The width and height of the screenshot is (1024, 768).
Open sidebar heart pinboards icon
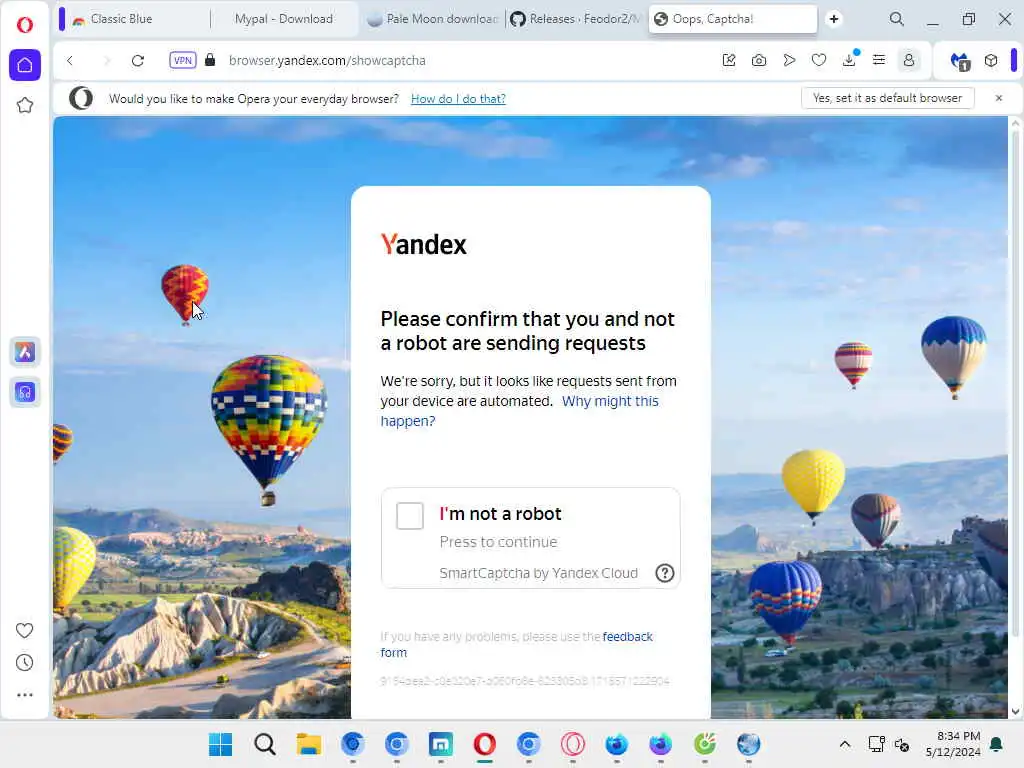(25, 630)
